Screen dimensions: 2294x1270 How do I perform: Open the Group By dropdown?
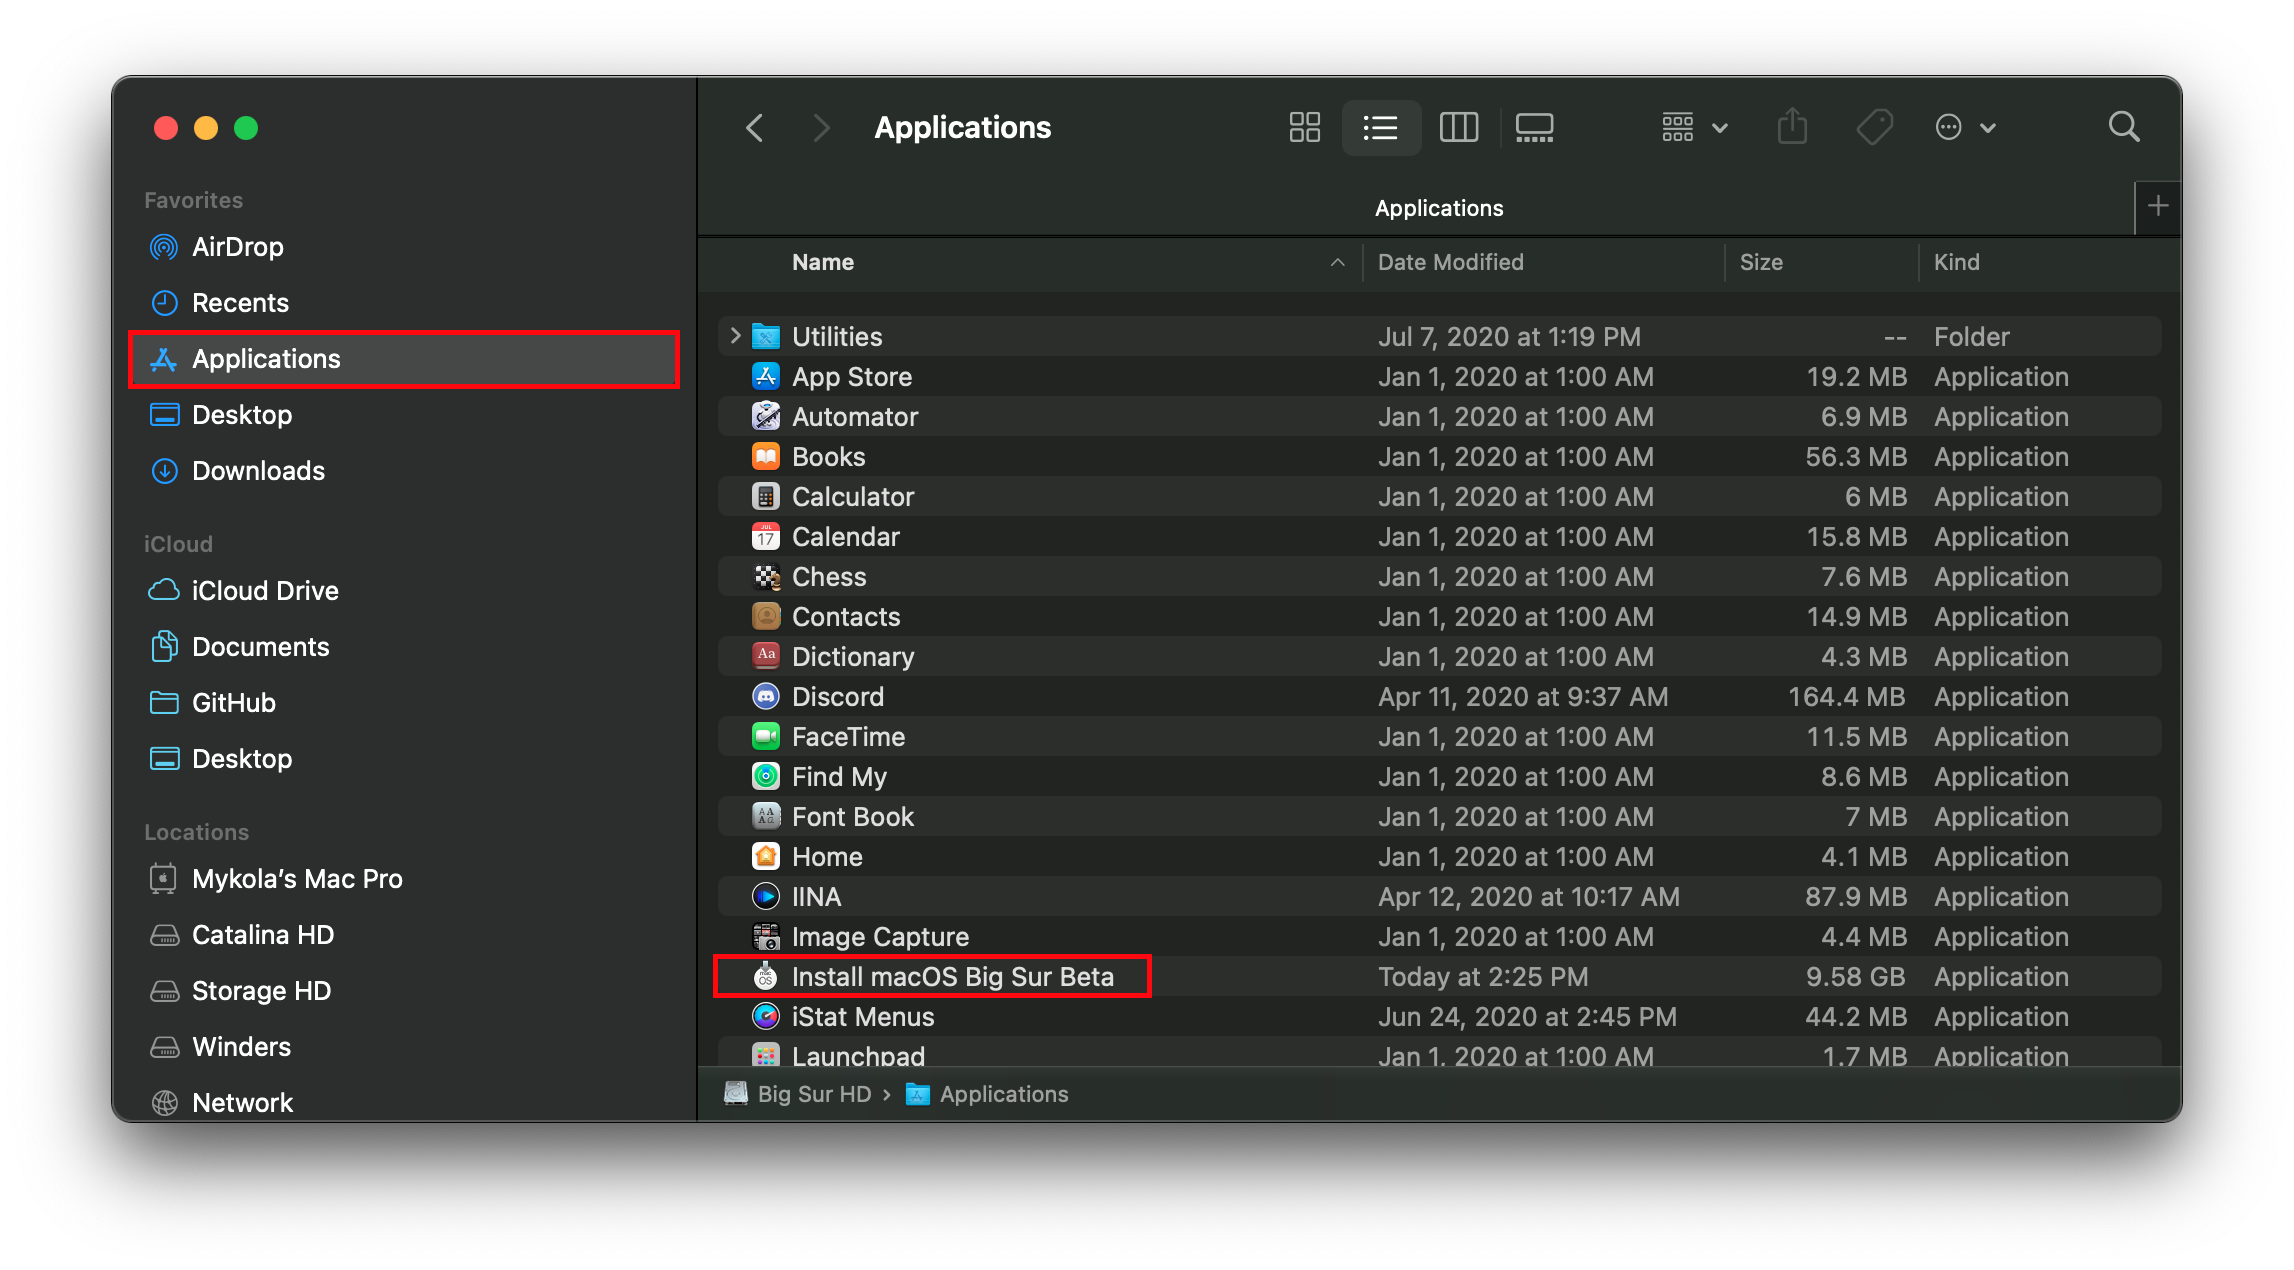[1694, 128]
